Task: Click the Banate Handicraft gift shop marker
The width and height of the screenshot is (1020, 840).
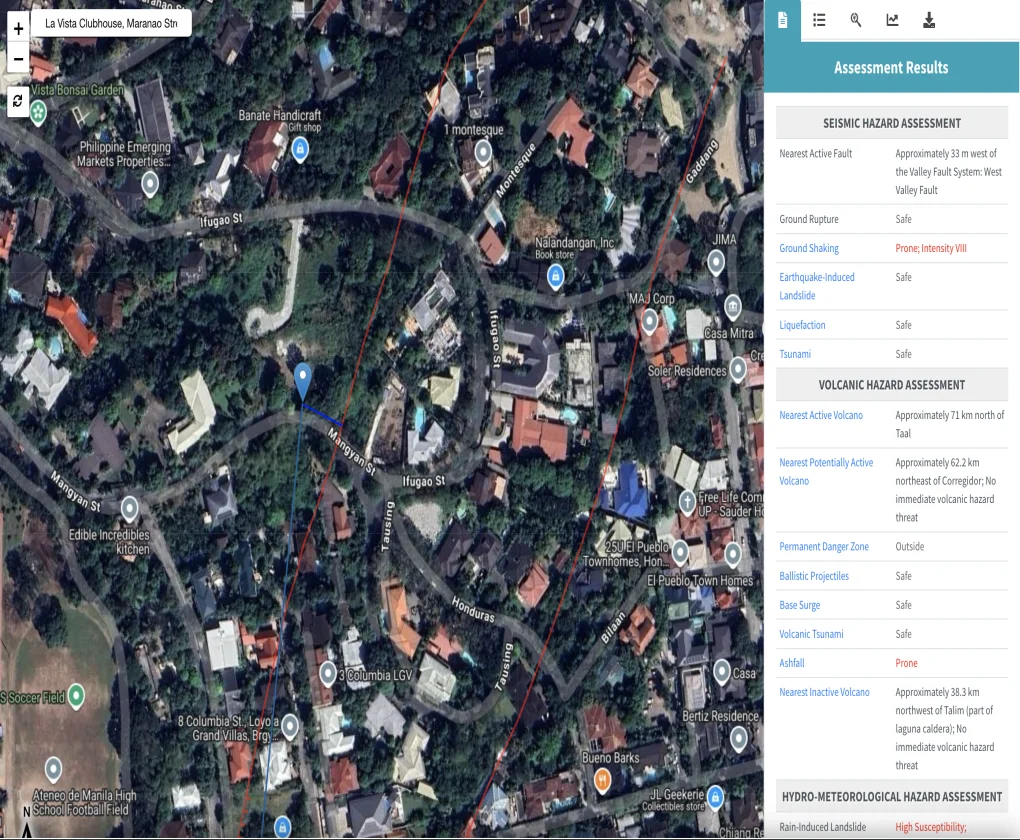Action: click(298, 150)
